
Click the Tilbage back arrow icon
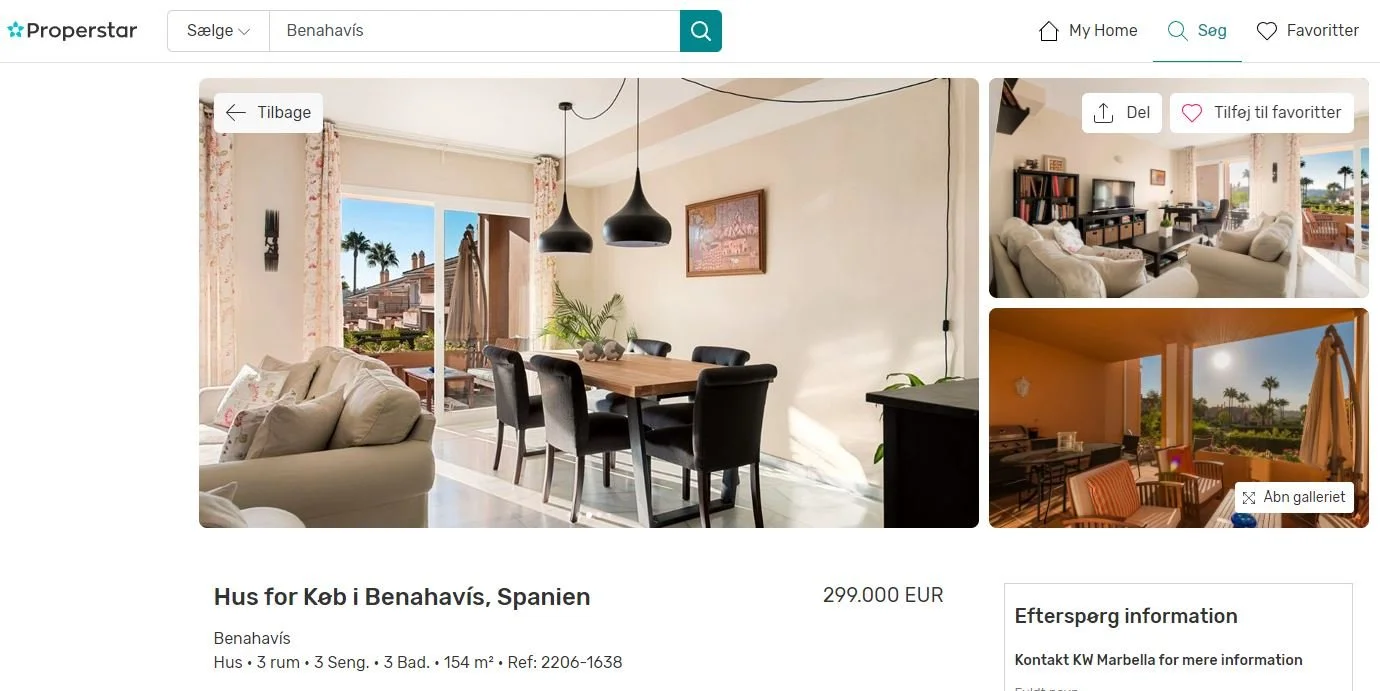236,113
